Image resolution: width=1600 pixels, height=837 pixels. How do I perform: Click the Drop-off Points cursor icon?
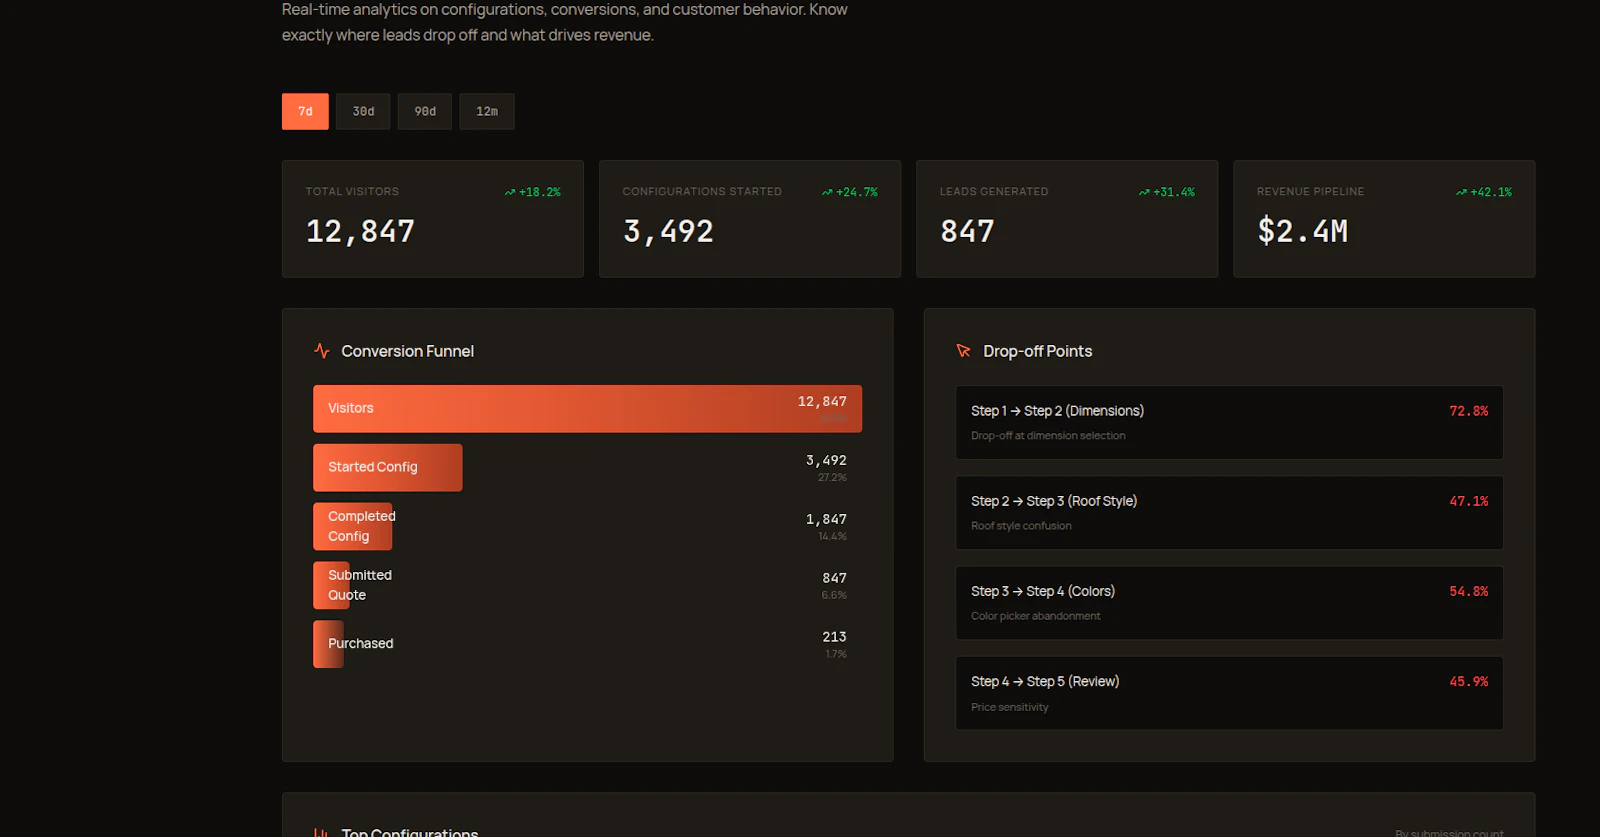(x=964, y=351)
